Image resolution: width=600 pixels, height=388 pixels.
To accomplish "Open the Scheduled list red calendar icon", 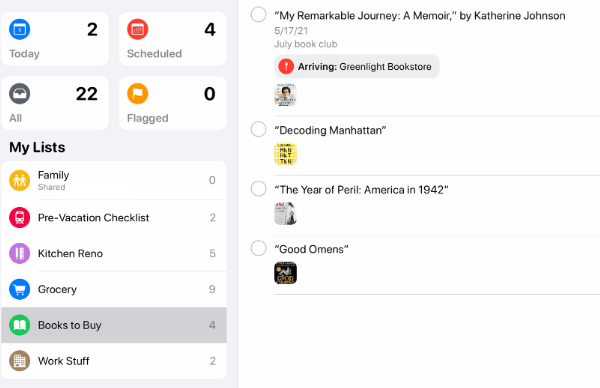I will 137,29.
